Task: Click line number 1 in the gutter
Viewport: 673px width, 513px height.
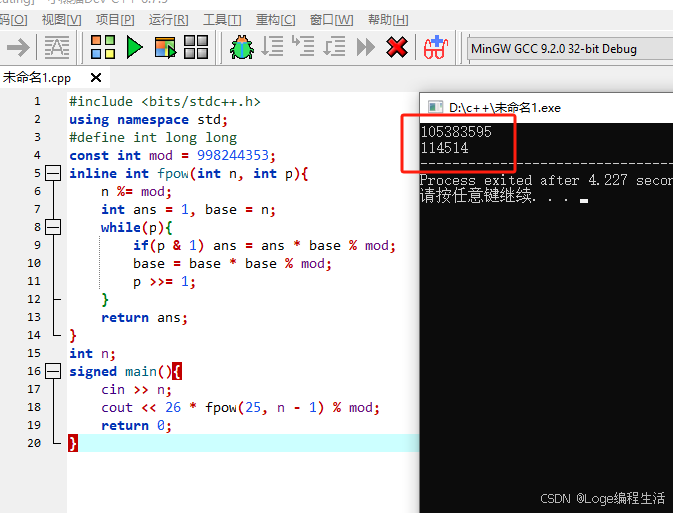Action: click(x=37, y=101)
